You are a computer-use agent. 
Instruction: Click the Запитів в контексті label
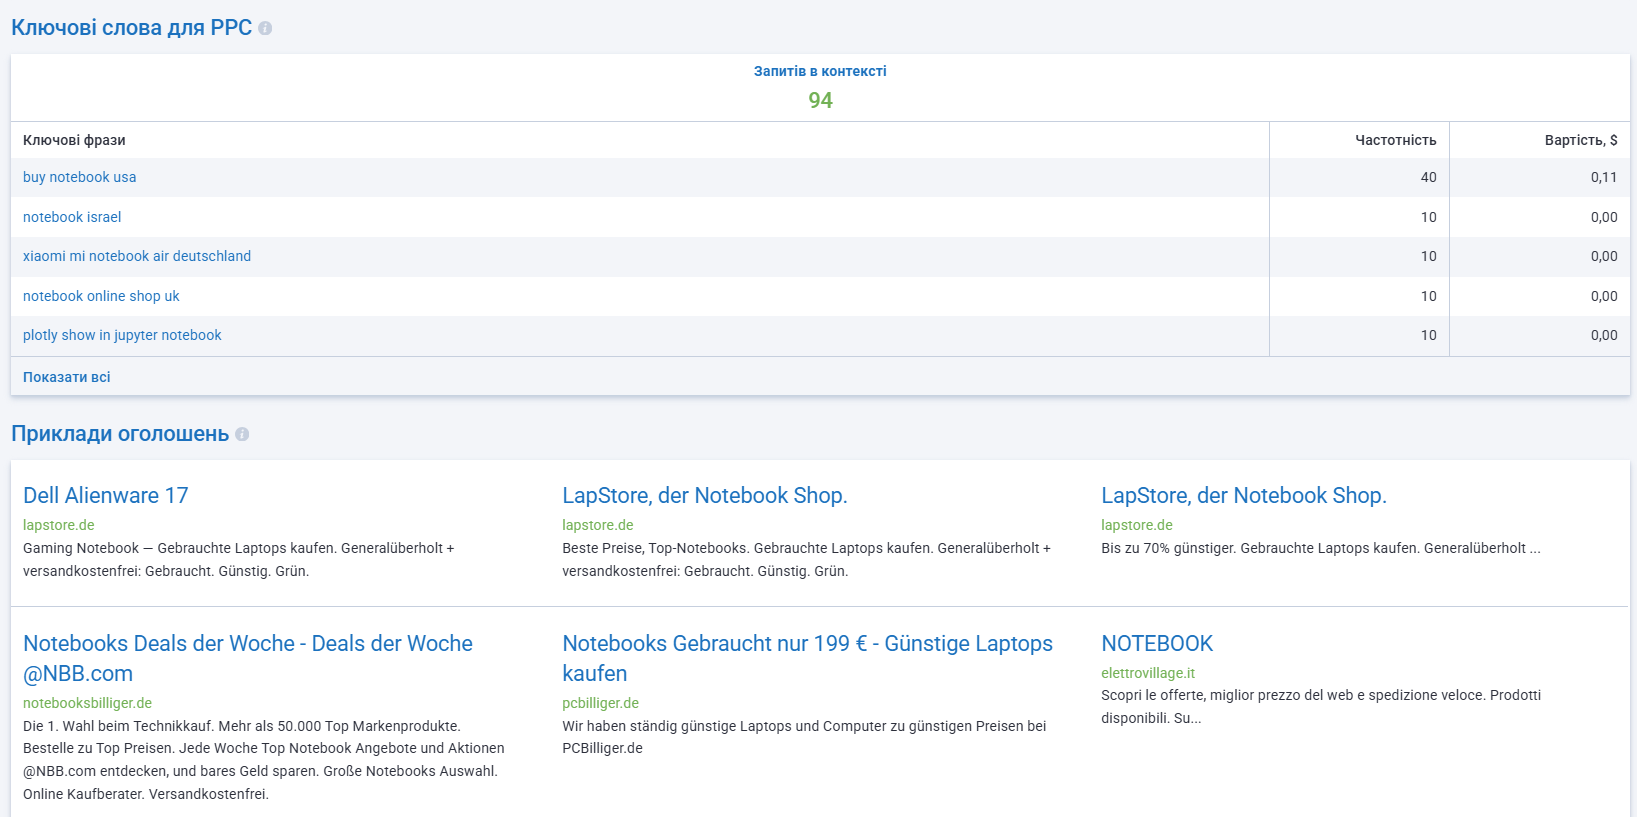[820, 71]
